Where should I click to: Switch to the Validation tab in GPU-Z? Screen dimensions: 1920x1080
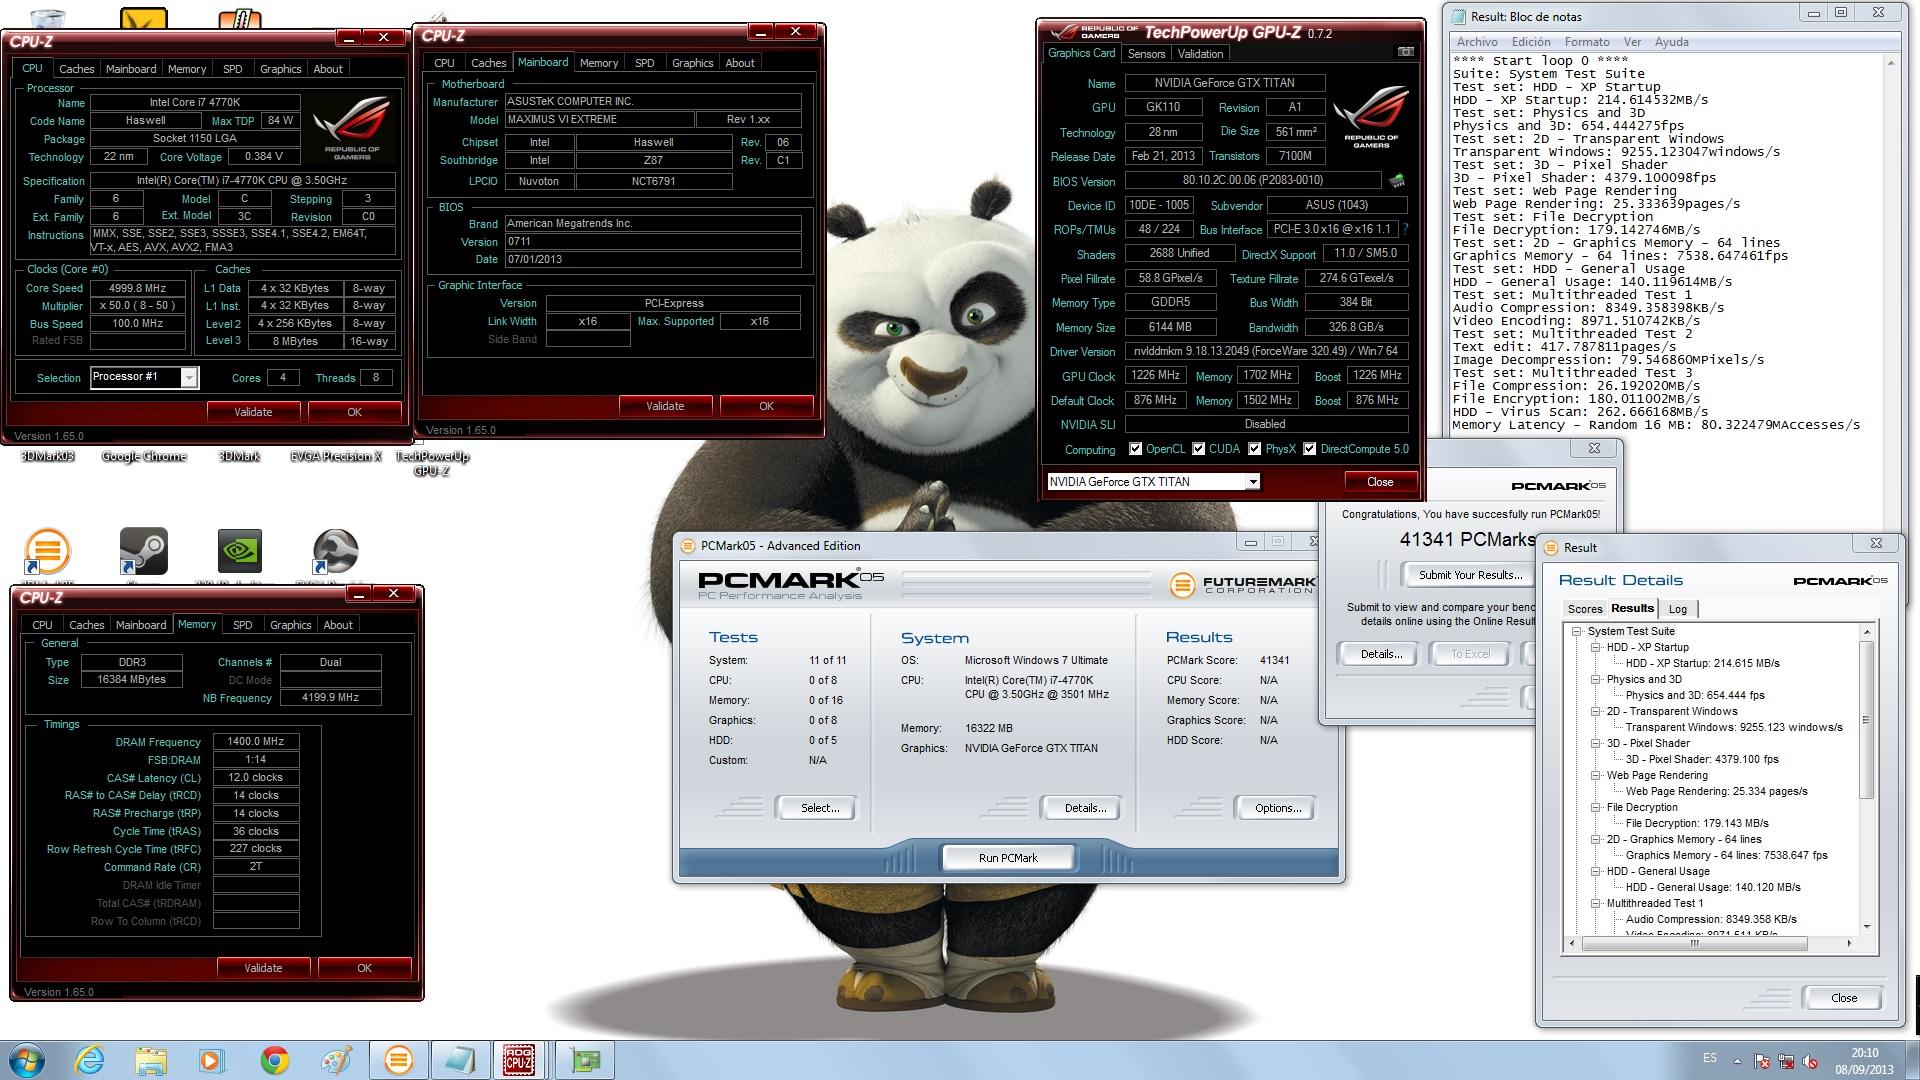point(1200,54)
